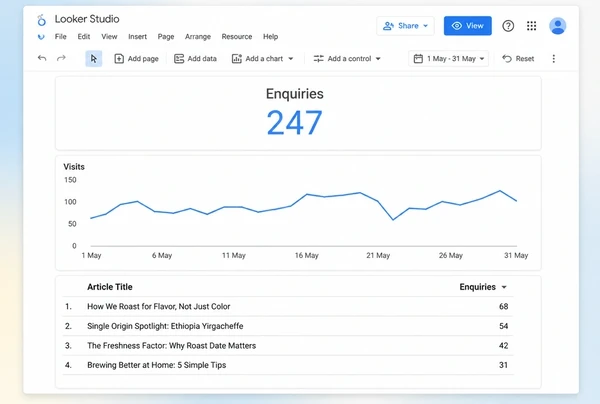Click the Looker Studio logo icon
The image size is (600, 404).
[x=41, y=20]
